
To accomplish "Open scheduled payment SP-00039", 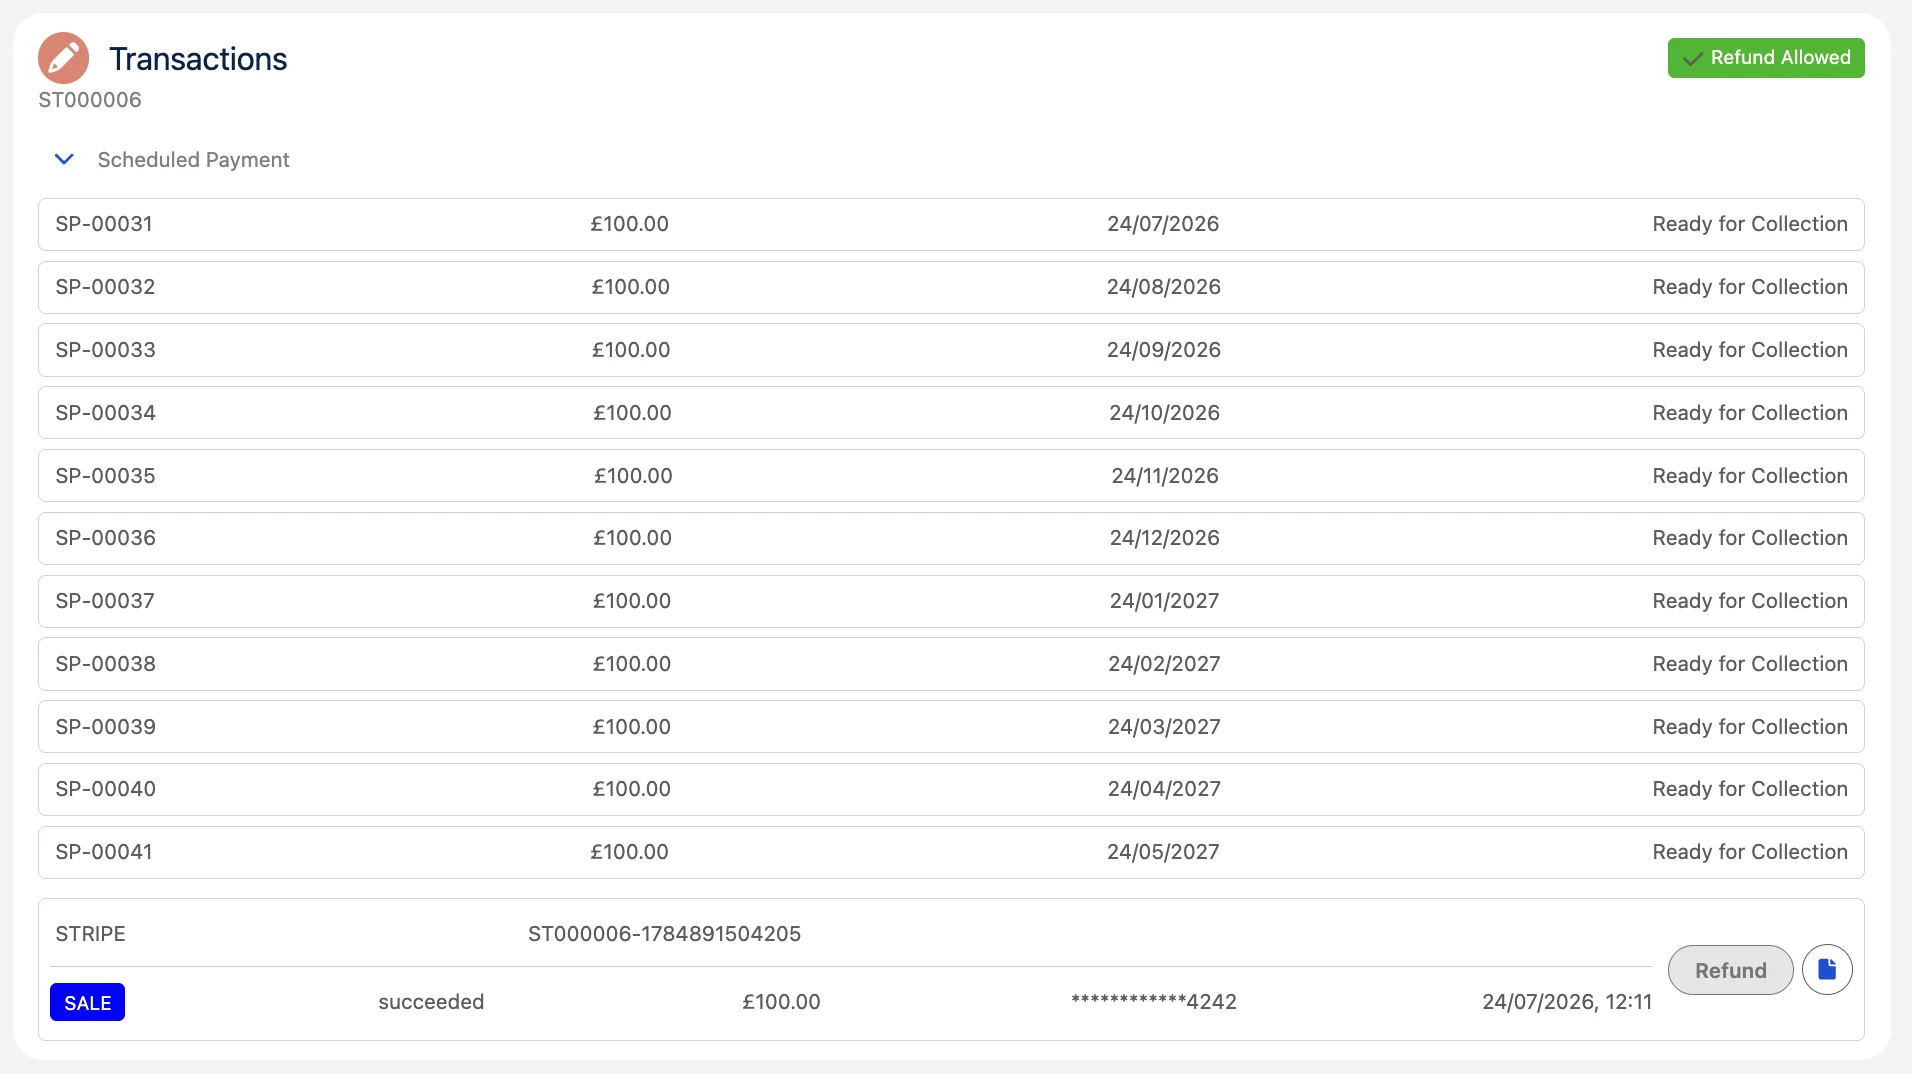I will (x=951, y=727).
